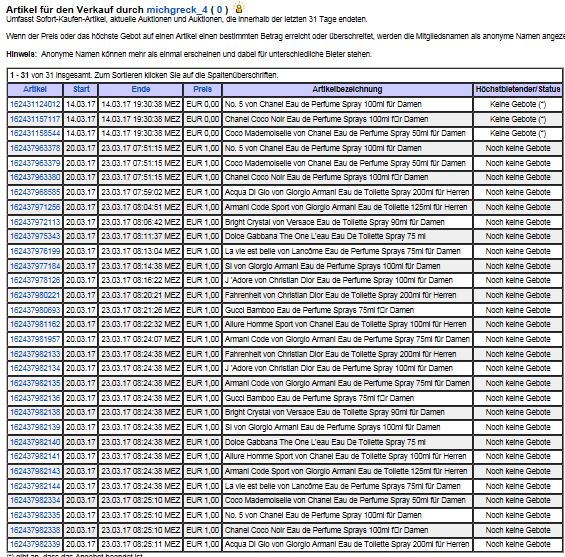Select end time 23.03.17 08:04:51 MEZ

point(141,207)
